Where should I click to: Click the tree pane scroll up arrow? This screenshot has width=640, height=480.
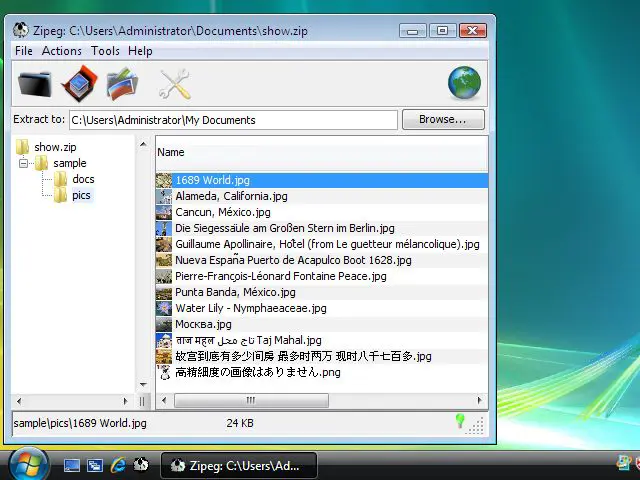tap(143, 144)
